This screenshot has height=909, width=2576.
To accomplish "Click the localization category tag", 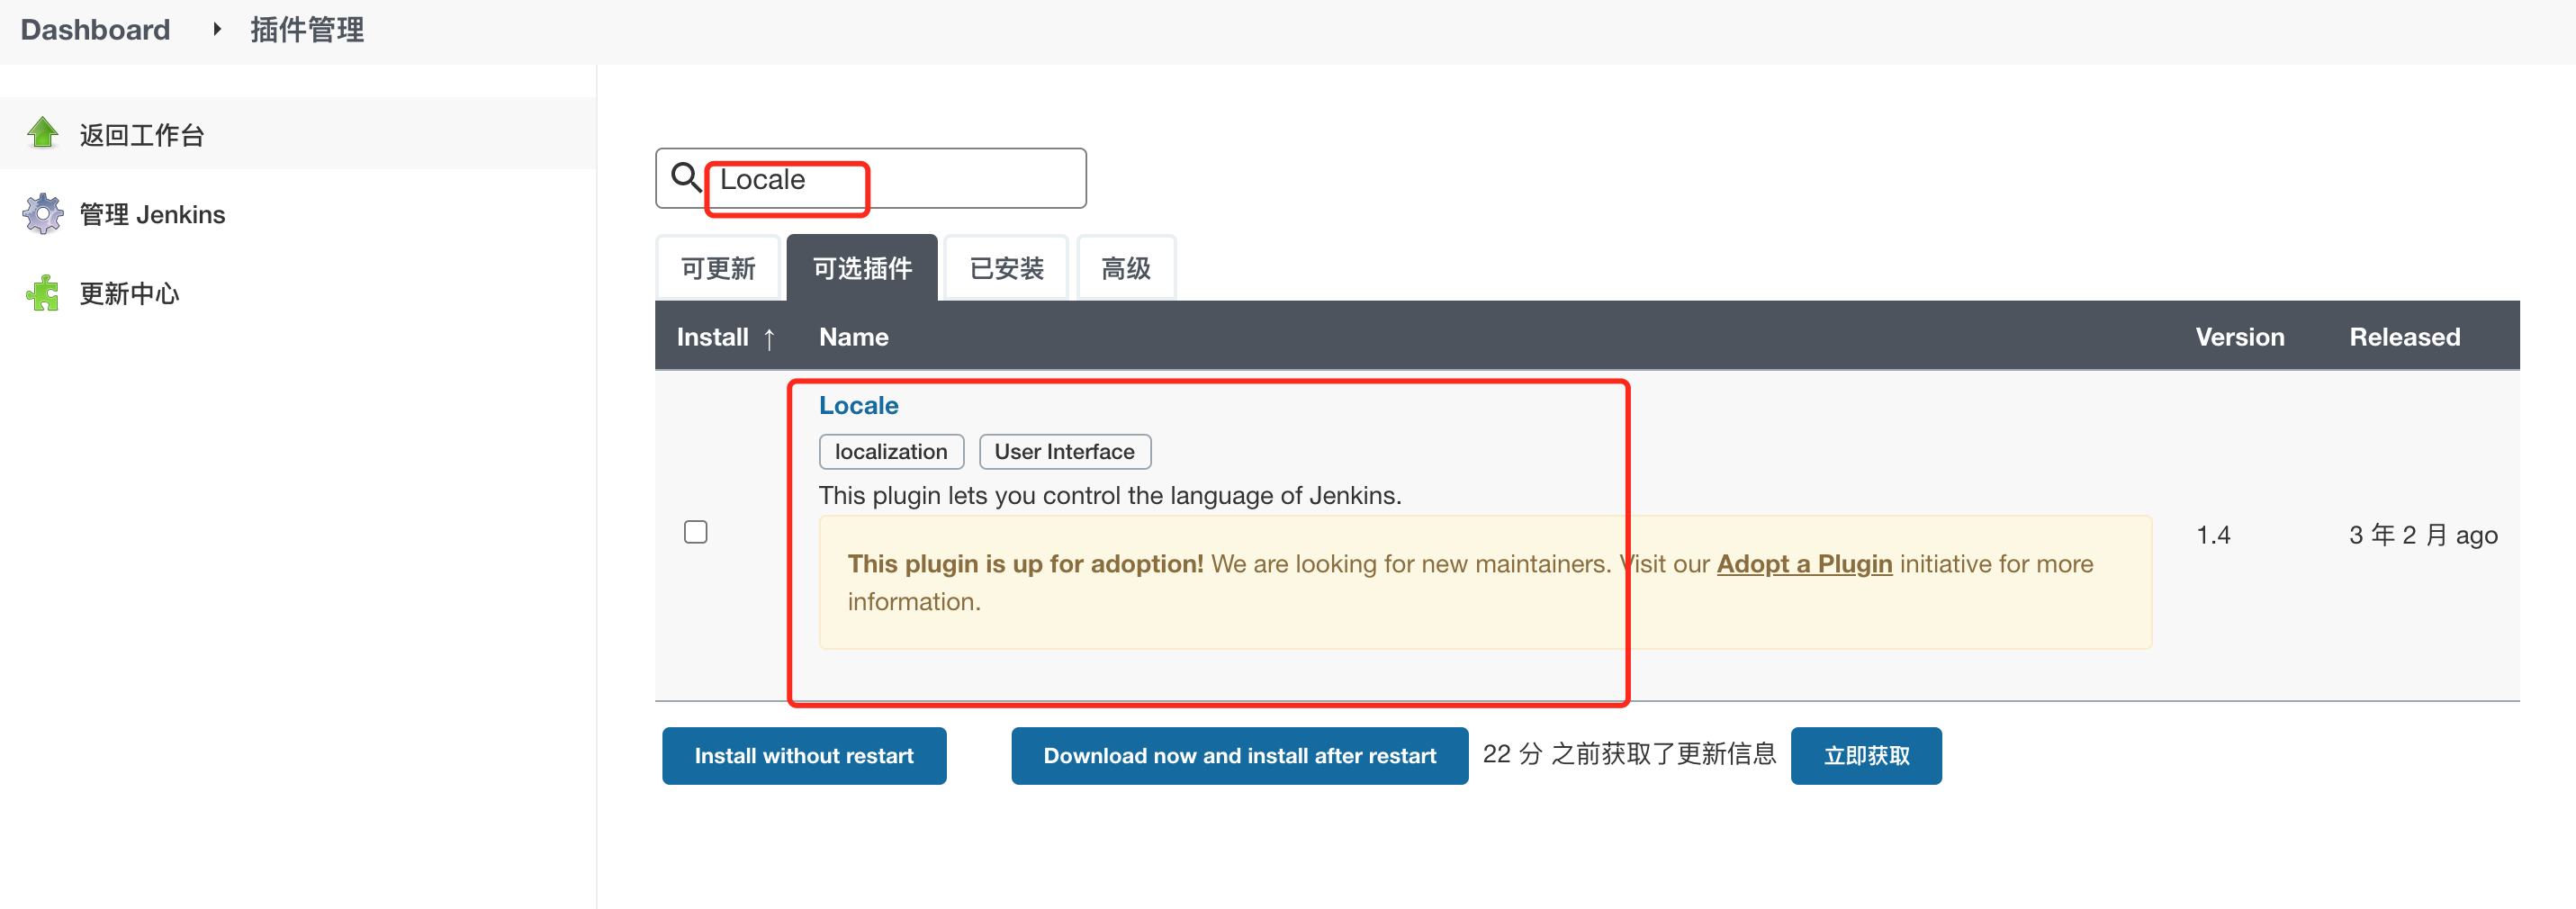I will (x=891, y=452).
